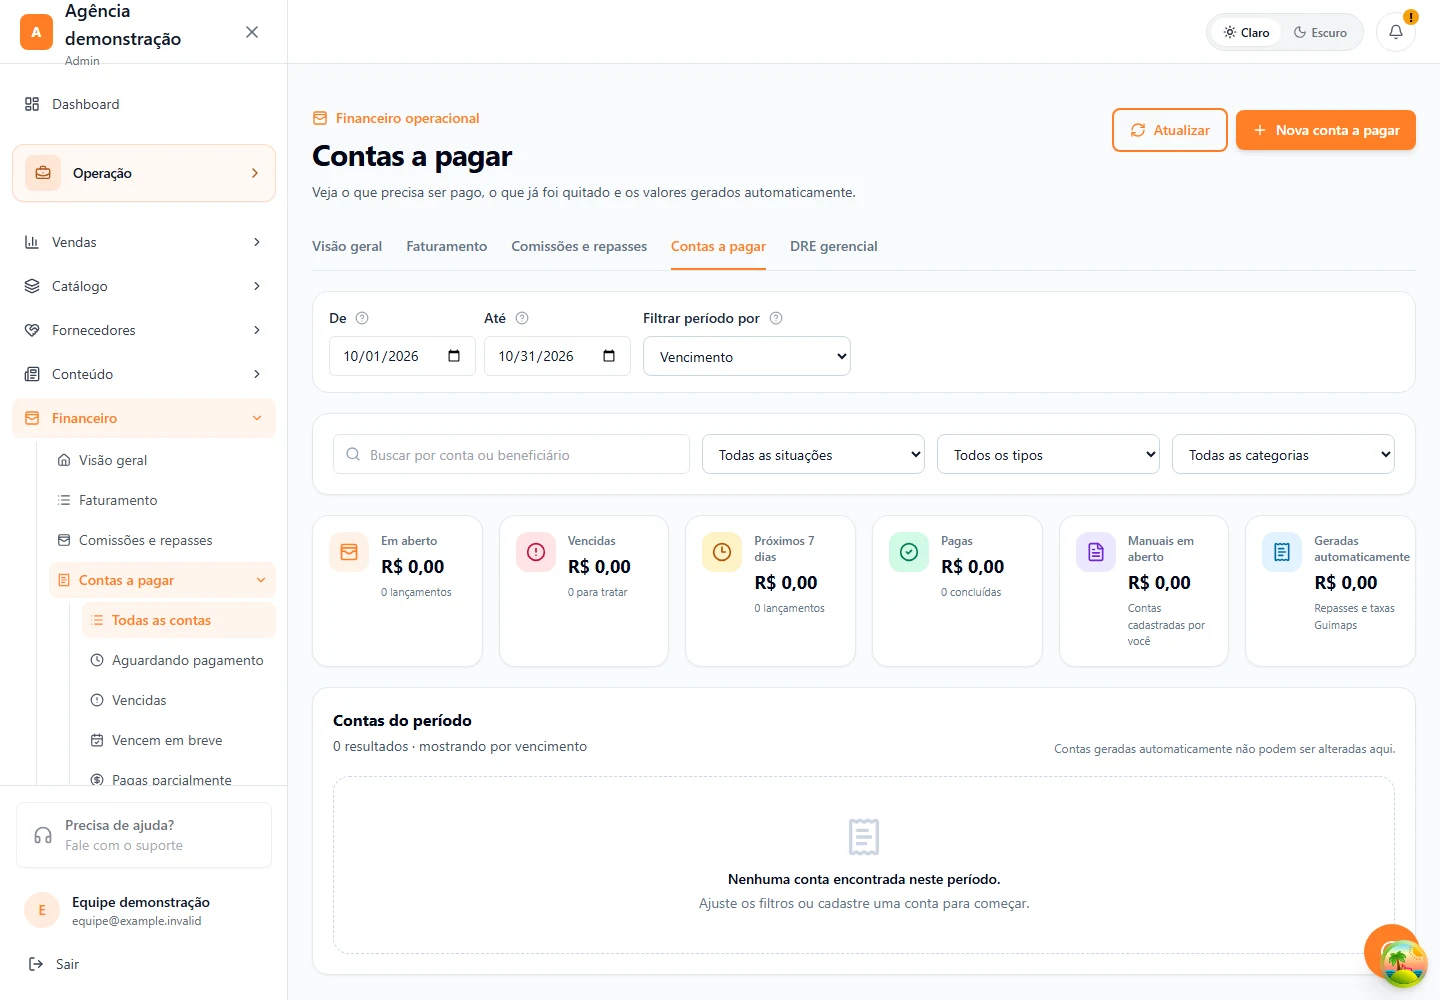Switch to Escuro dark theme

pos(1320,32)
